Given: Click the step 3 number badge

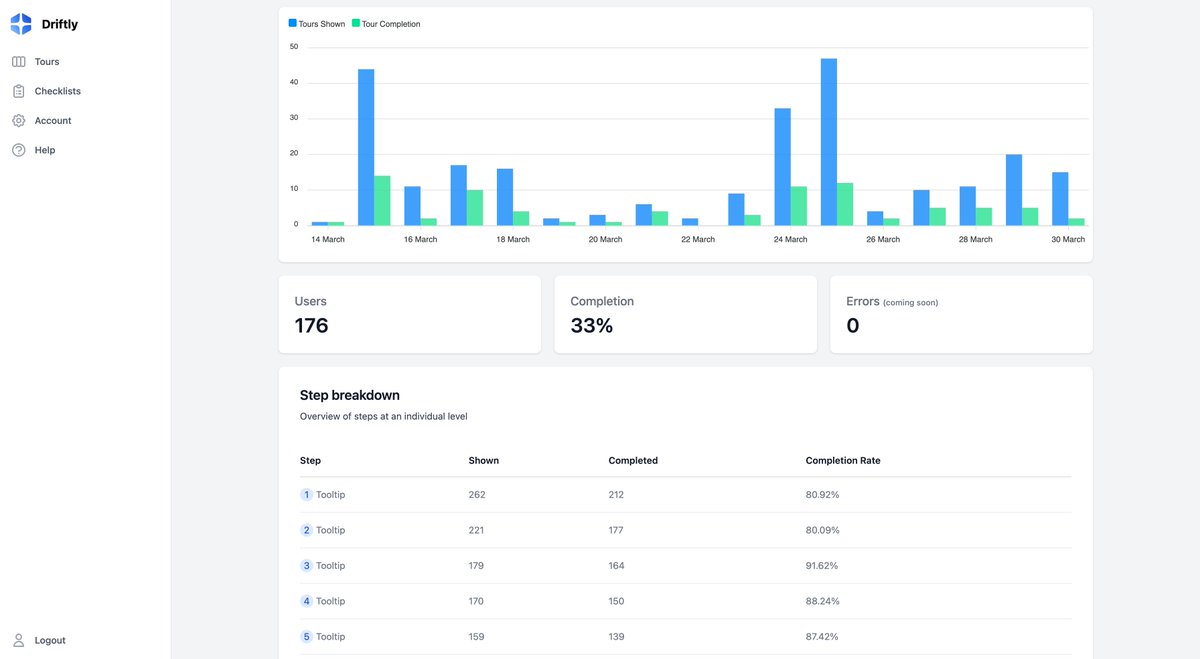Looking at the screenshot, I should pyautogui.click(x=306, y=566).
